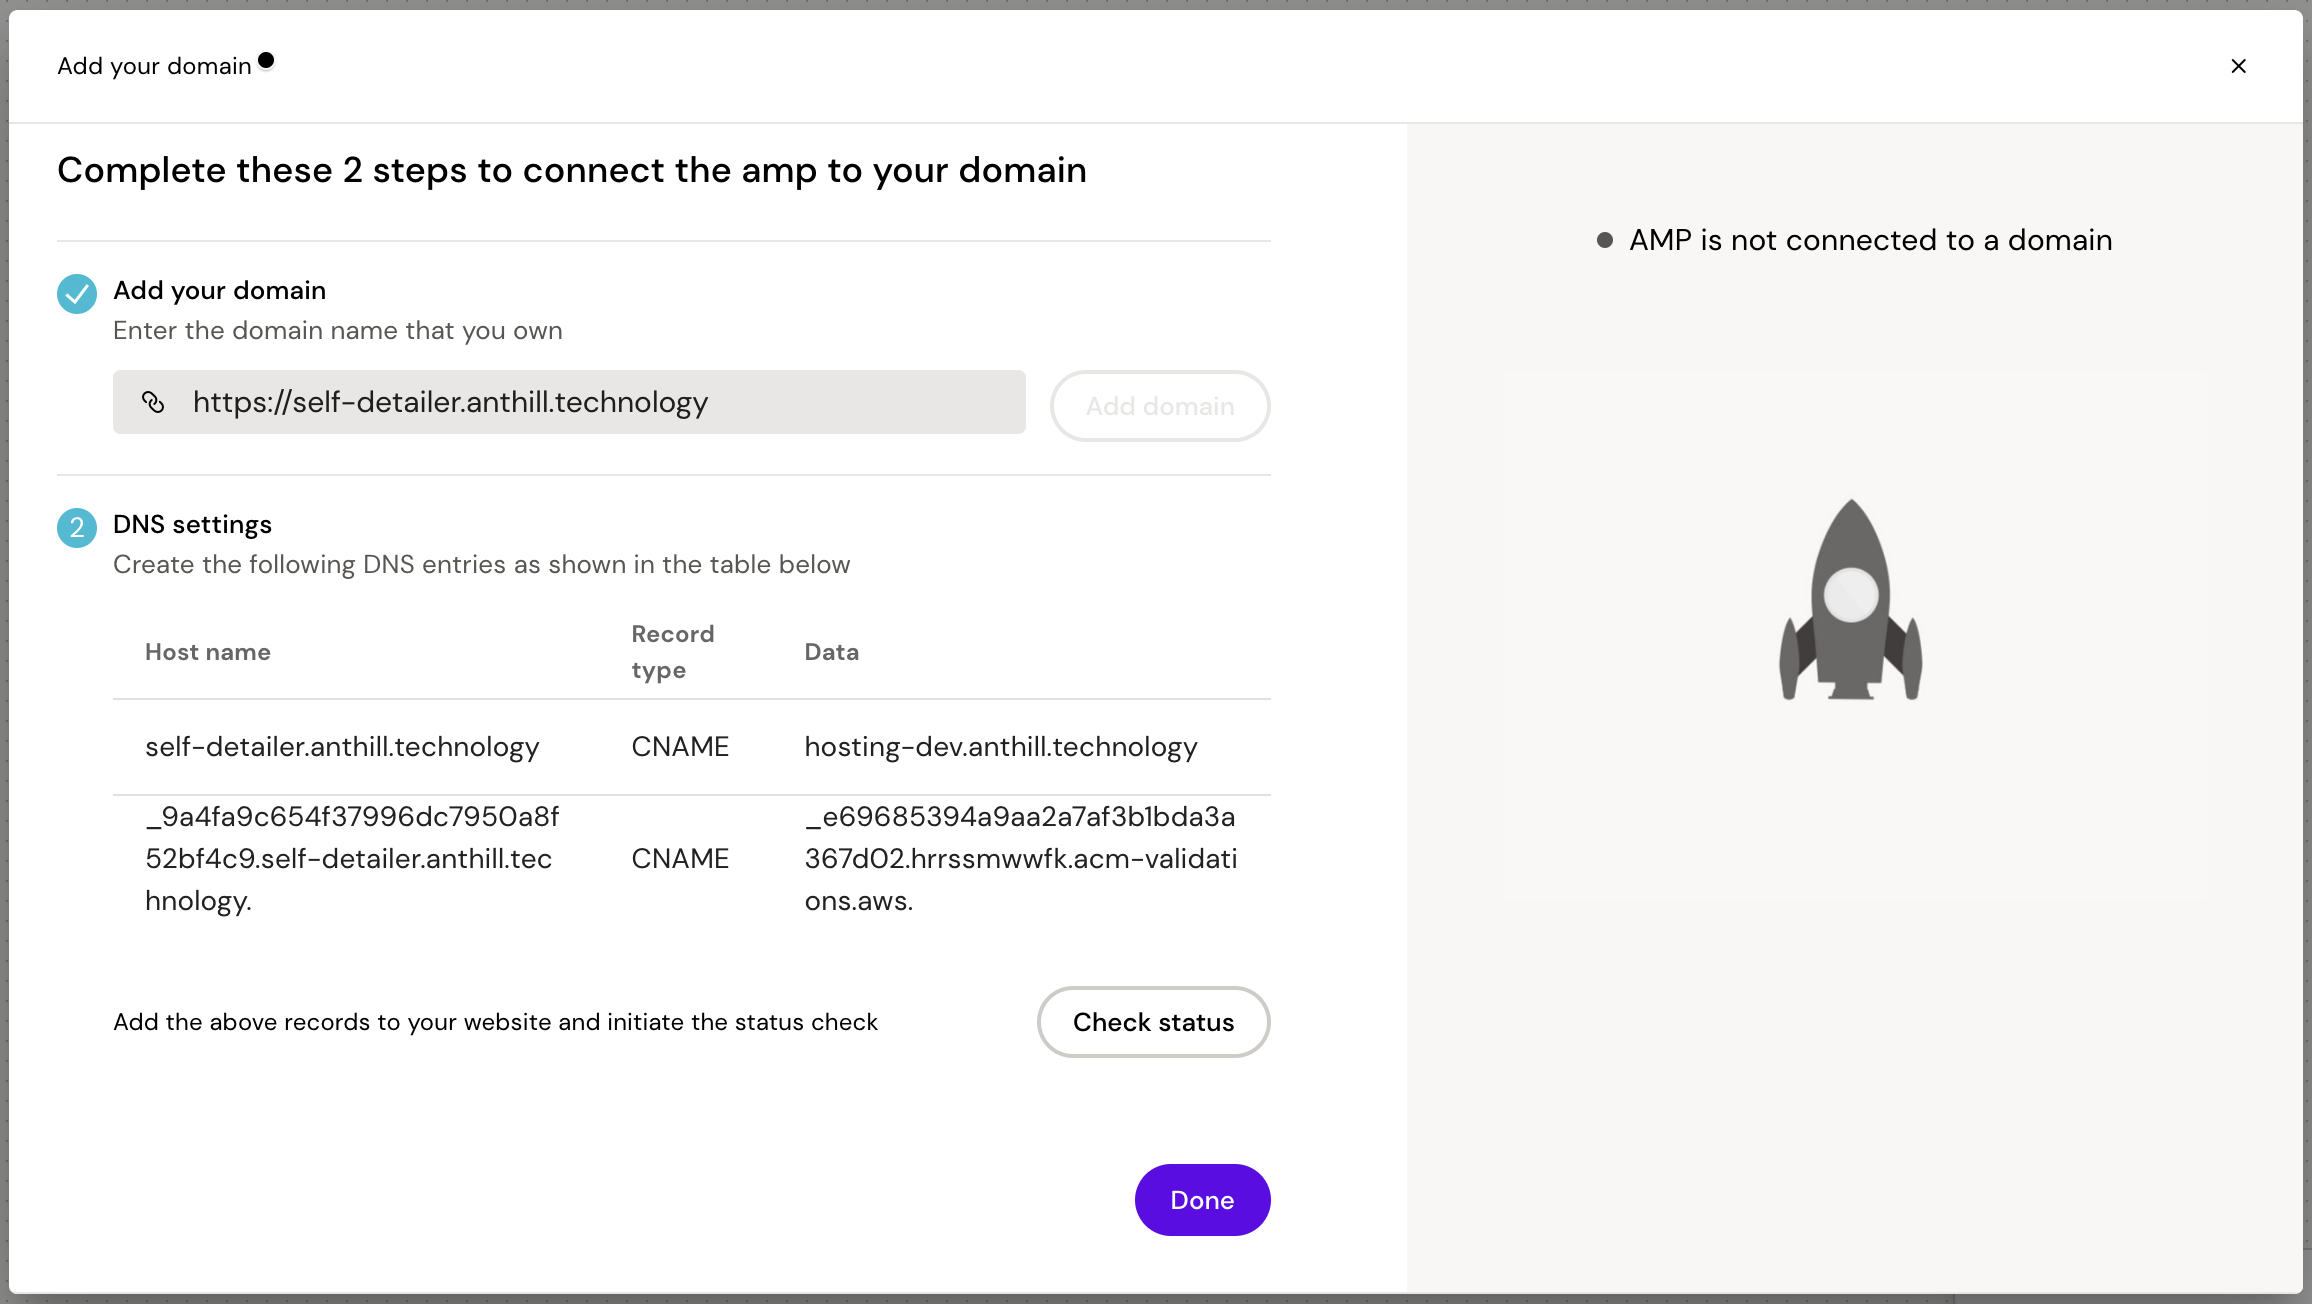Screen dimensions: 2312x1304
Task: Select the self-detailer.anthill.technology host name cell
Action: click(342, 747)
